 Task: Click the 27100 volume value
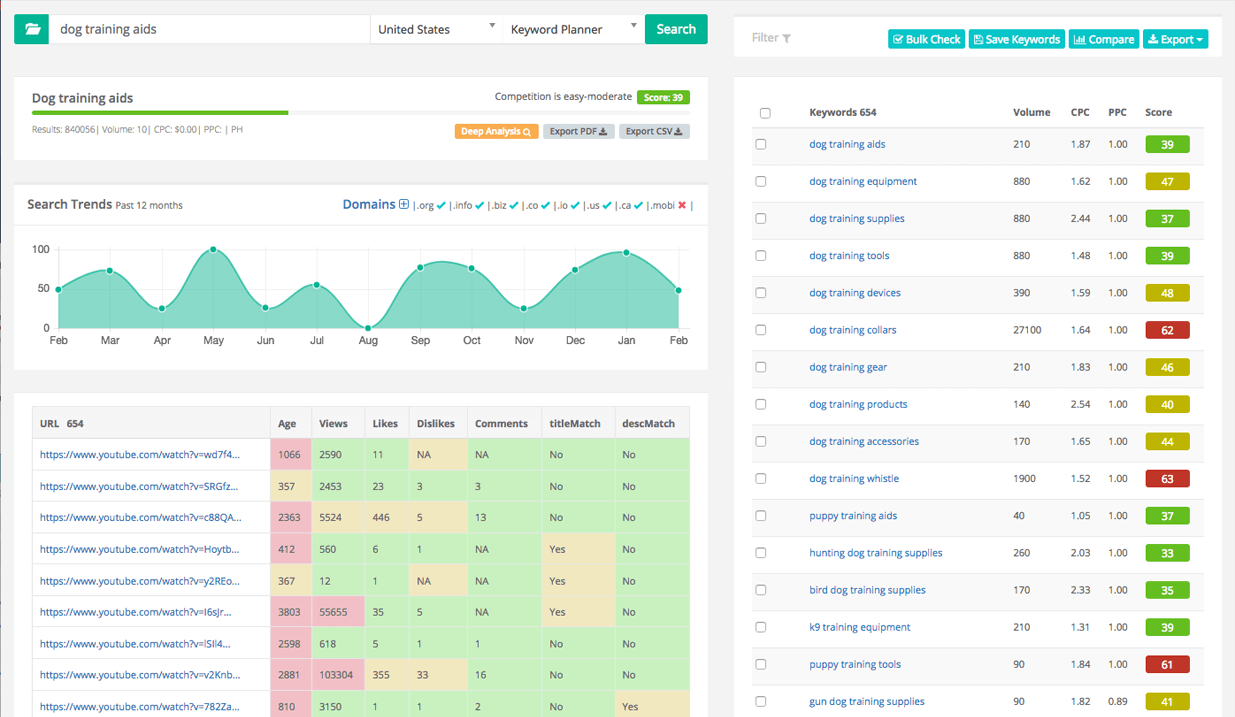pos(1027,330)
